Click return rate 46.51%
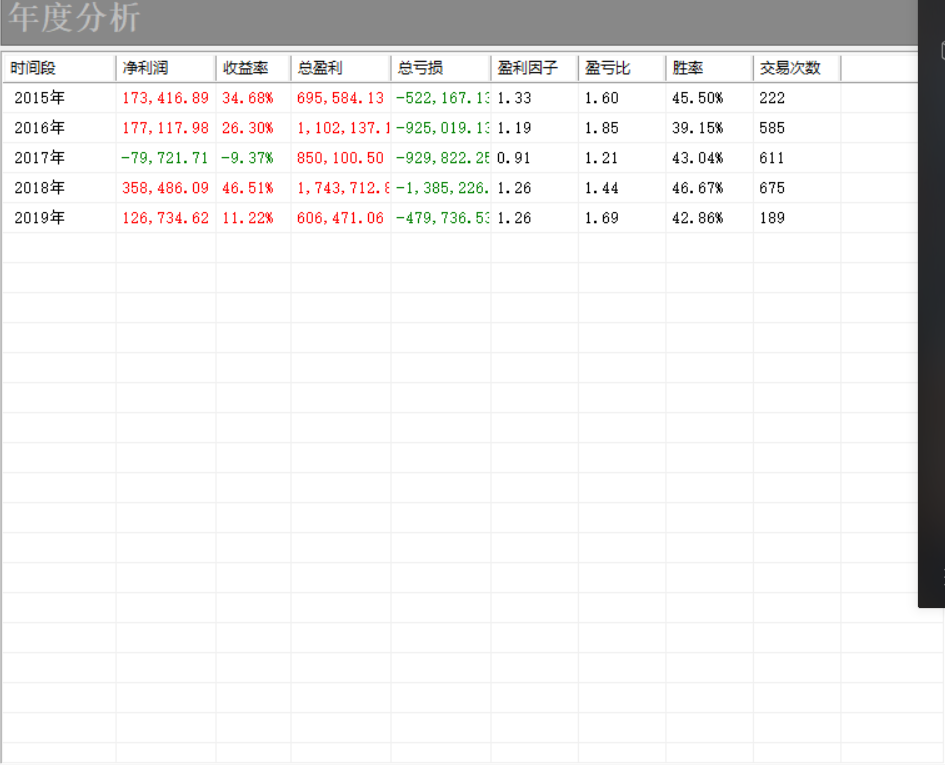 click(x=248, y=188)
